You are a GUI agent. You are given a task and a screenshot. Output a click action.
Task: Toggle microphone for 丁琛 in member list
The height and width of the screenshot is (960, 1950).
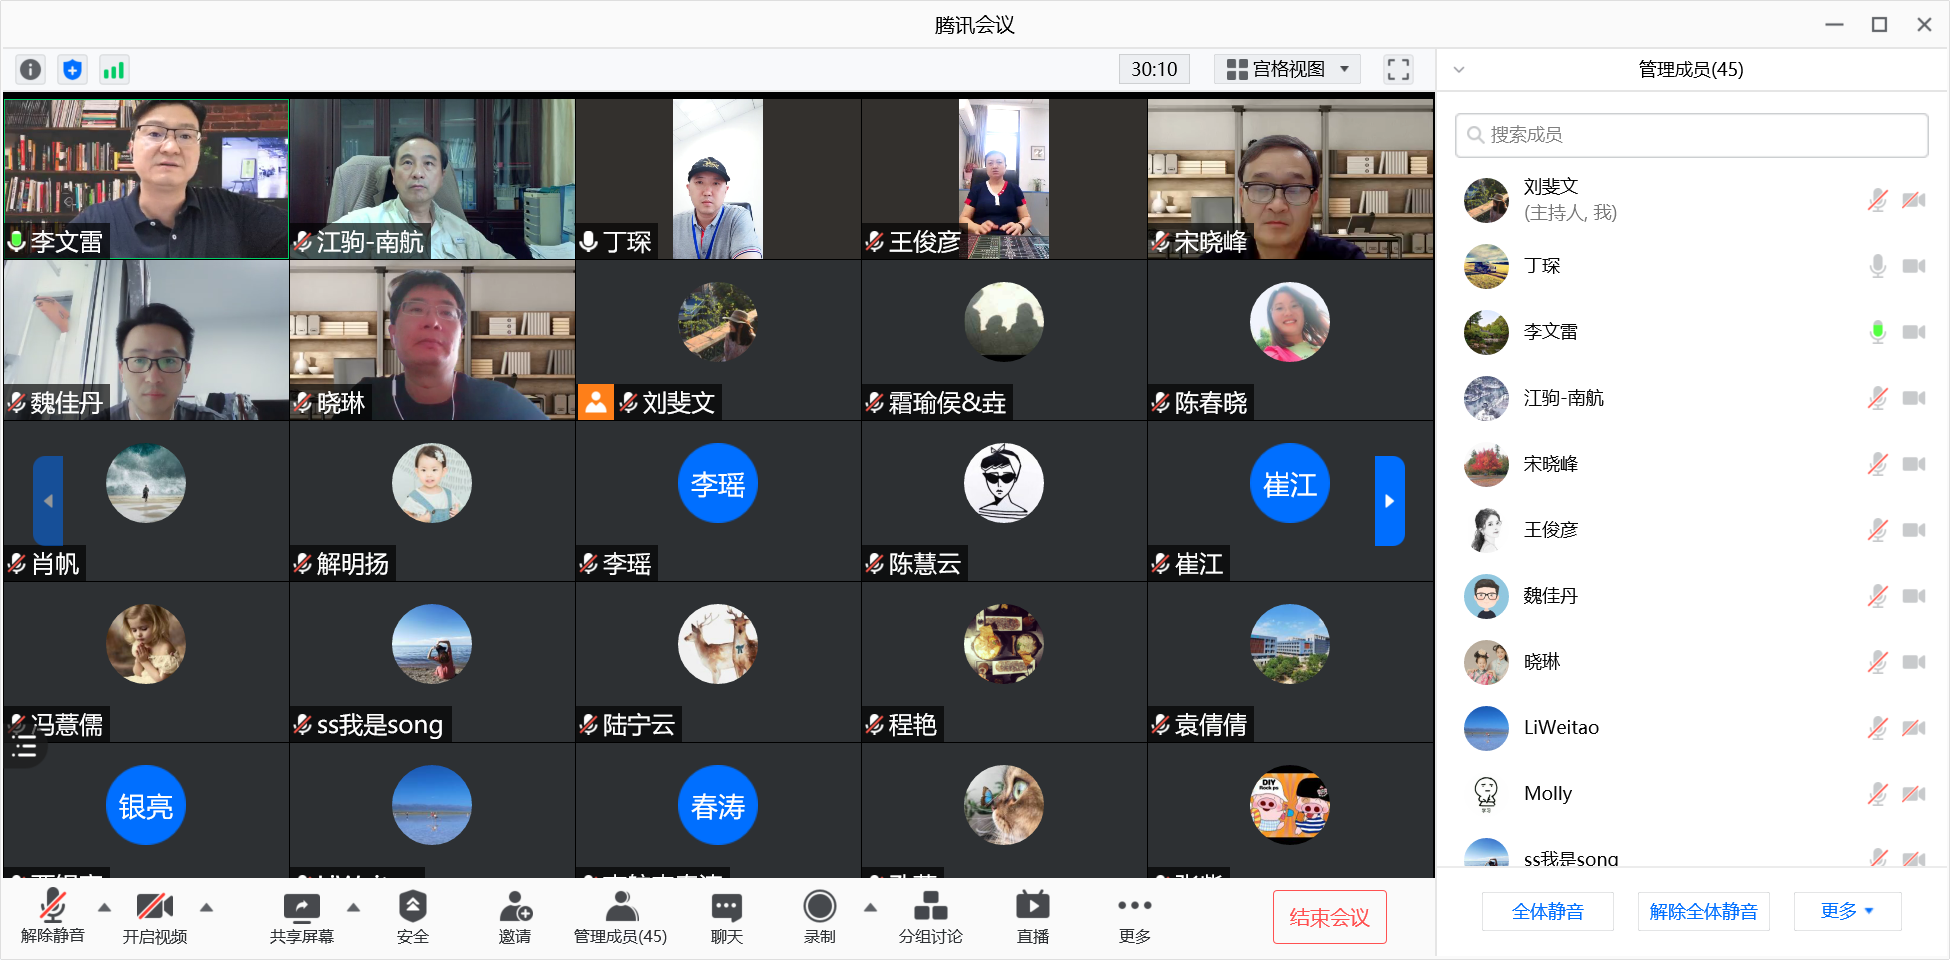coord(1877,266)
